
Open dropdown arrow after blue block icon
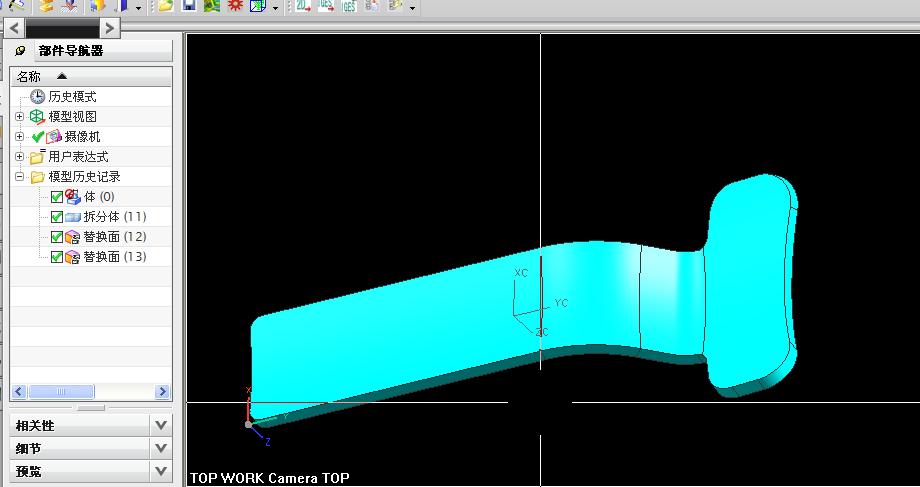pos(138,8)
